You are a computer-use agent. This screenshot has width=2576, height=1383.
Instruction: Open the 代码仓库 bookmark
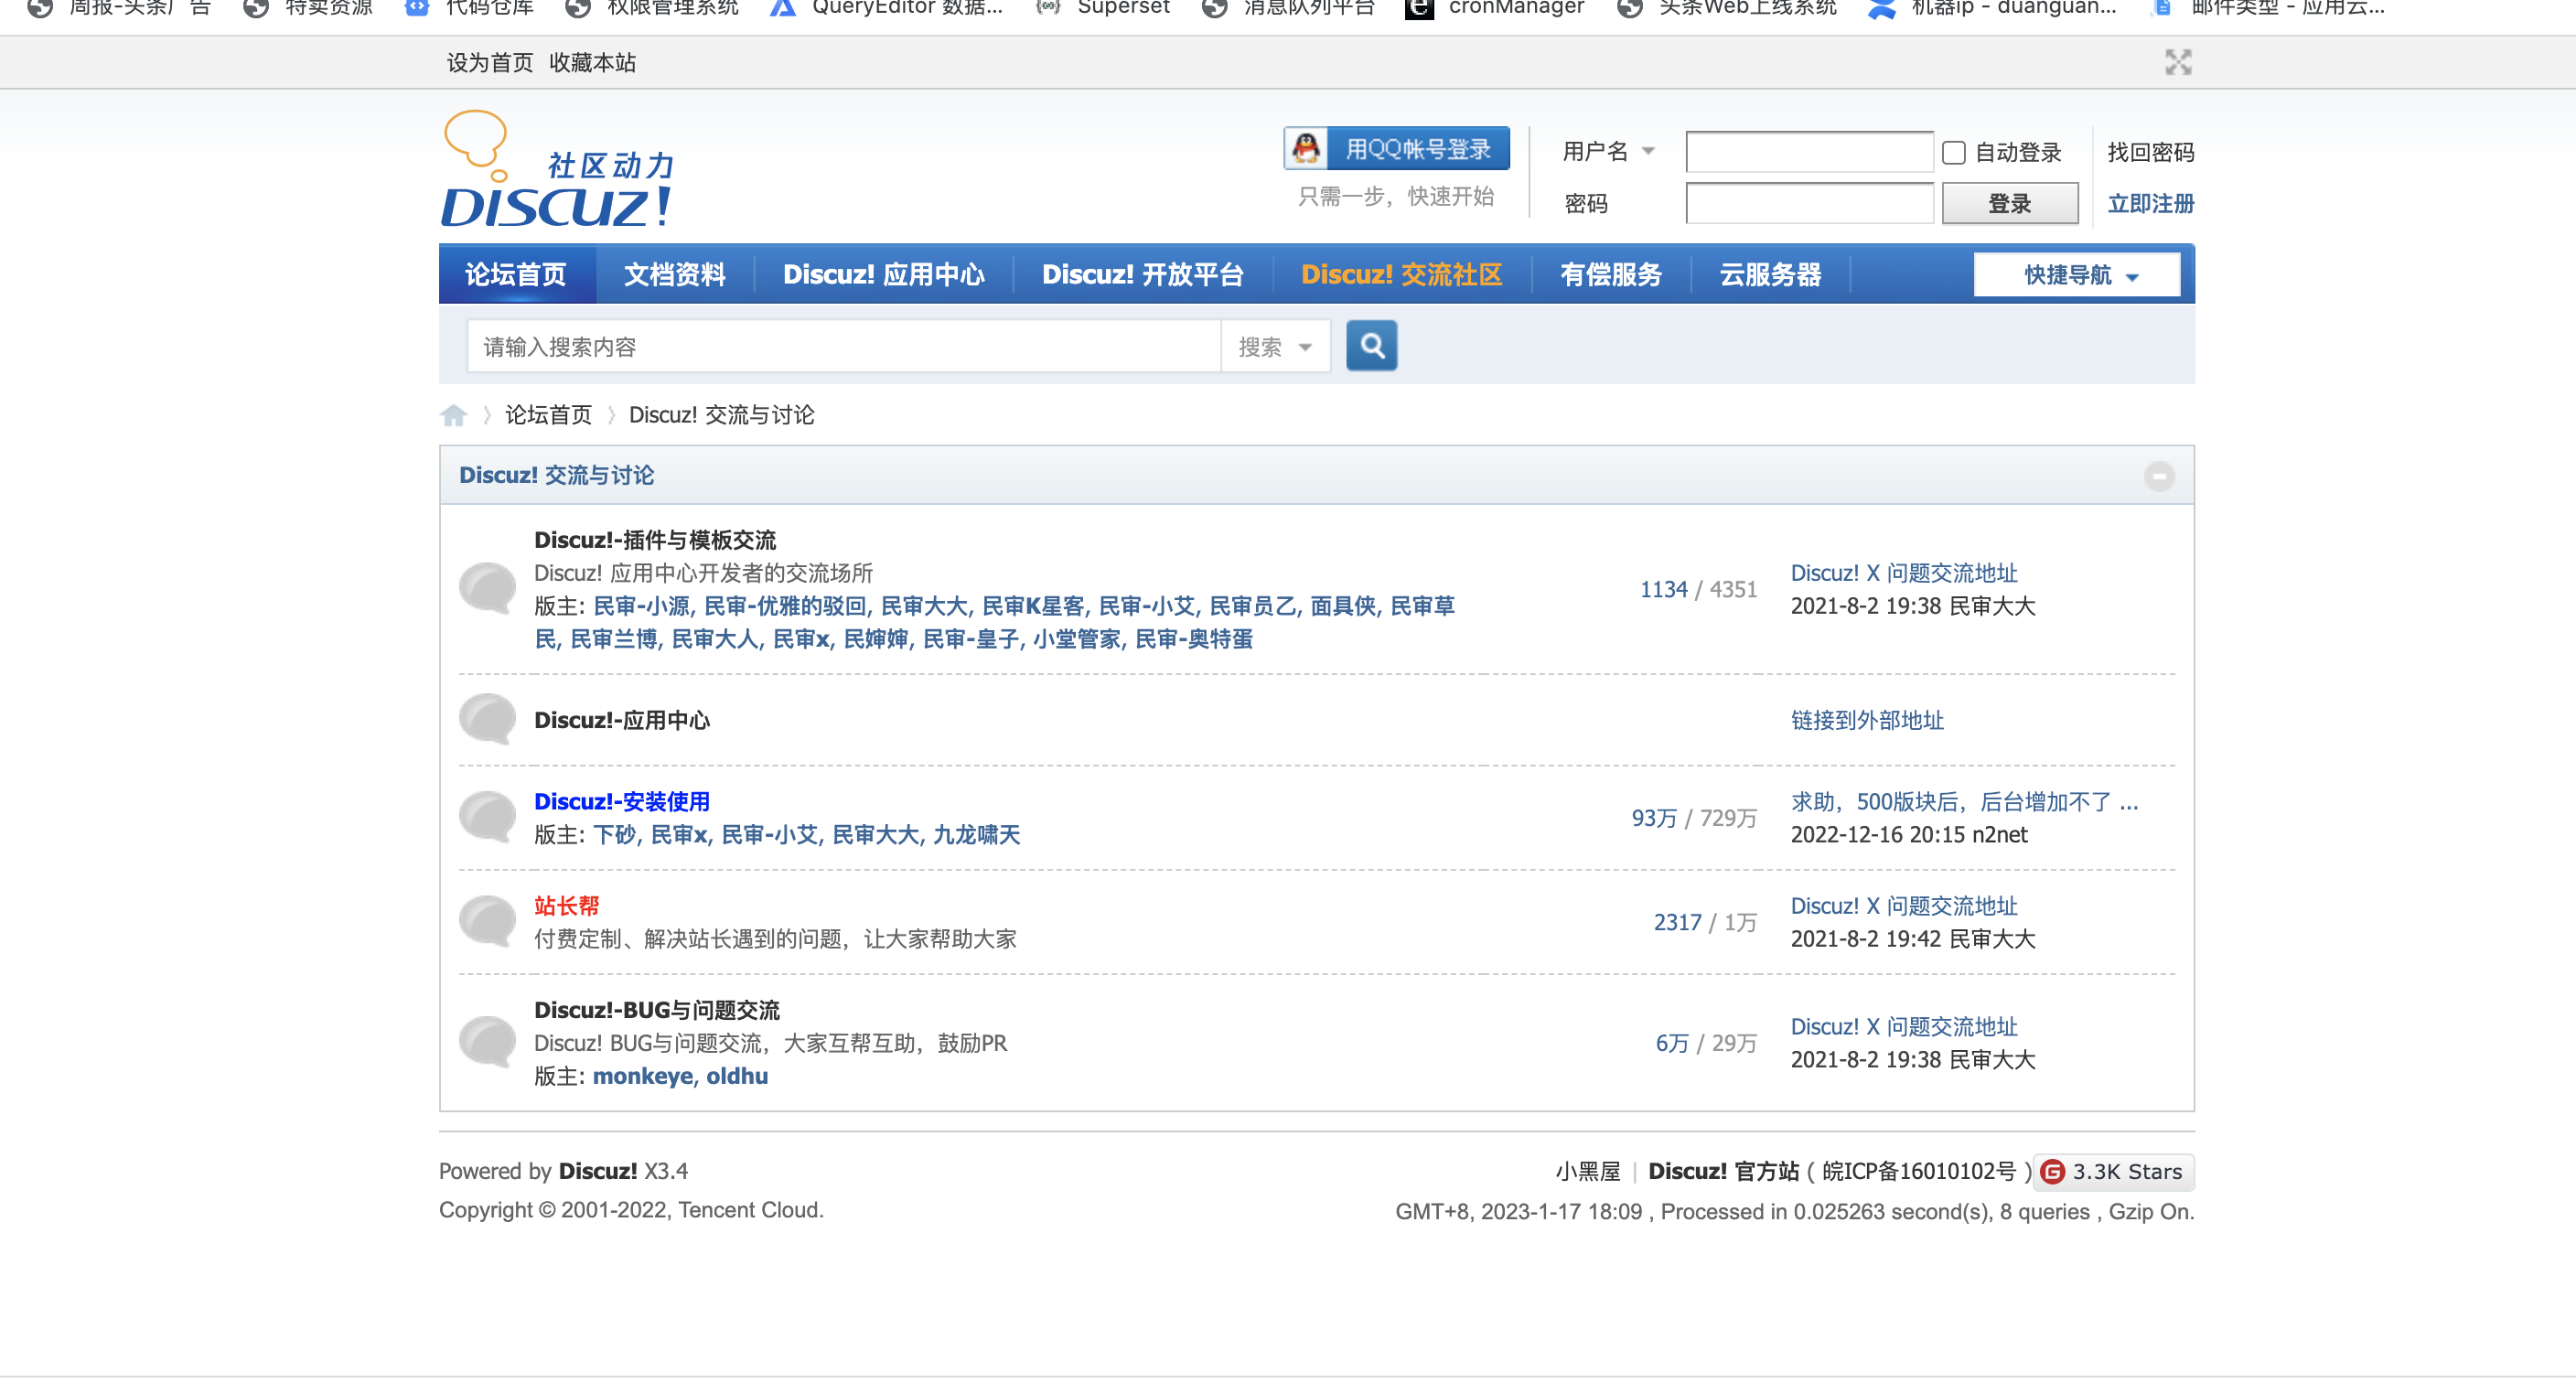pos(470,8)
